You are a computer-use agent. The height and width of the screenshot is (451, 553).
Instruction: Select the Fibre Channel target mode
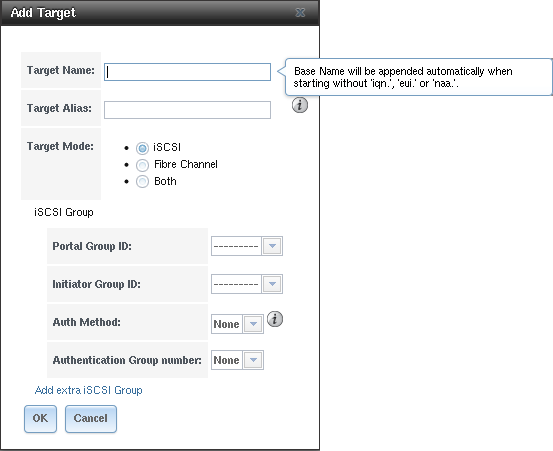coord(142,165)
